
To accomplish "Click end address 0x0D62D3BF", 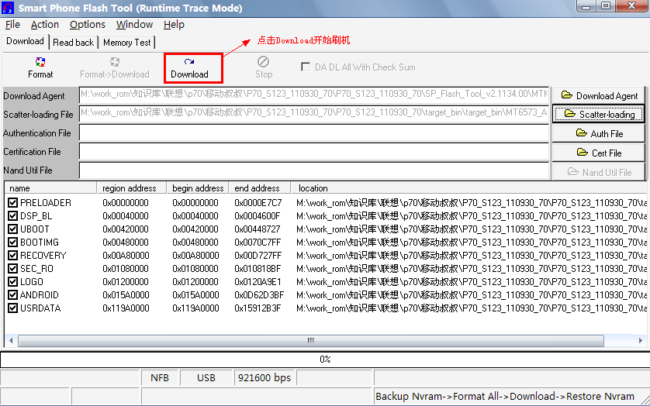I will (259, 295).
